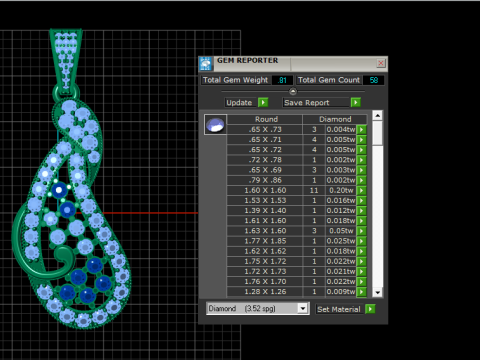The height and width of the screenshot is (360, 480).
Task: Click weight cell 0.05tw
Action: [341, 231]
